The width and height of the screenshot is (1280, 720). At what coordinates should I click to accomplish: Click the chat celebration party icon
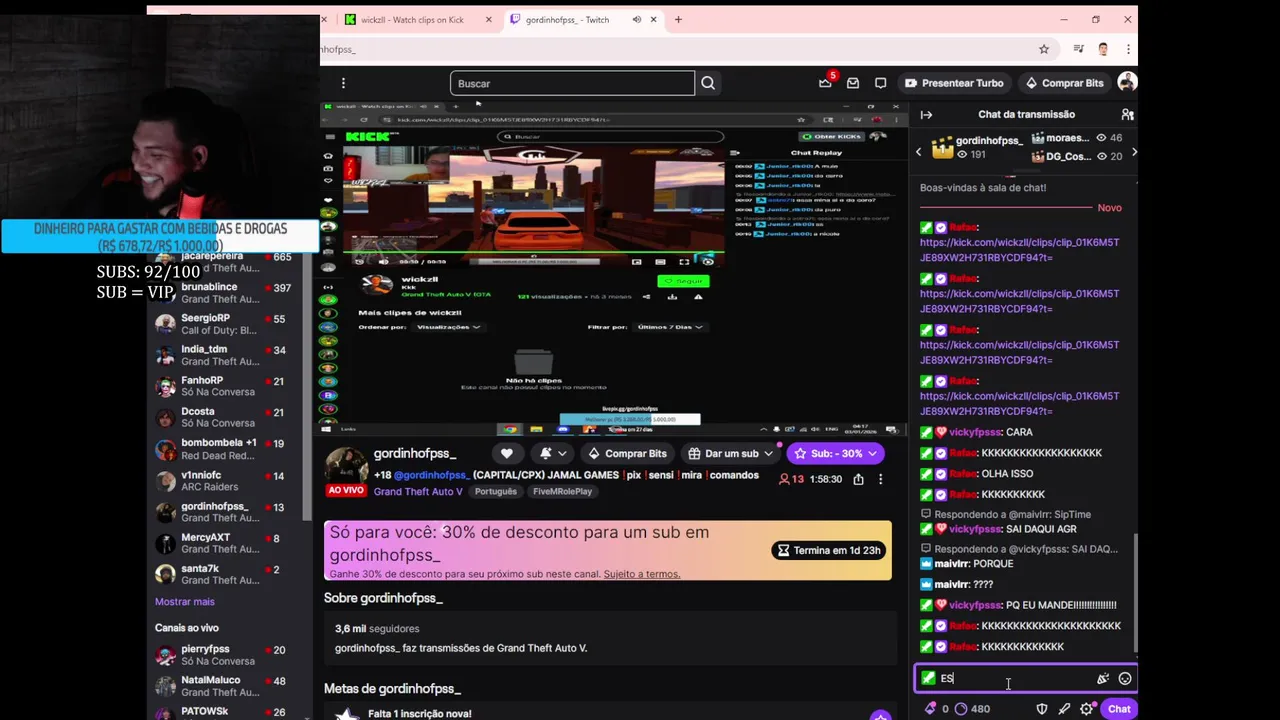[1103, 678]
